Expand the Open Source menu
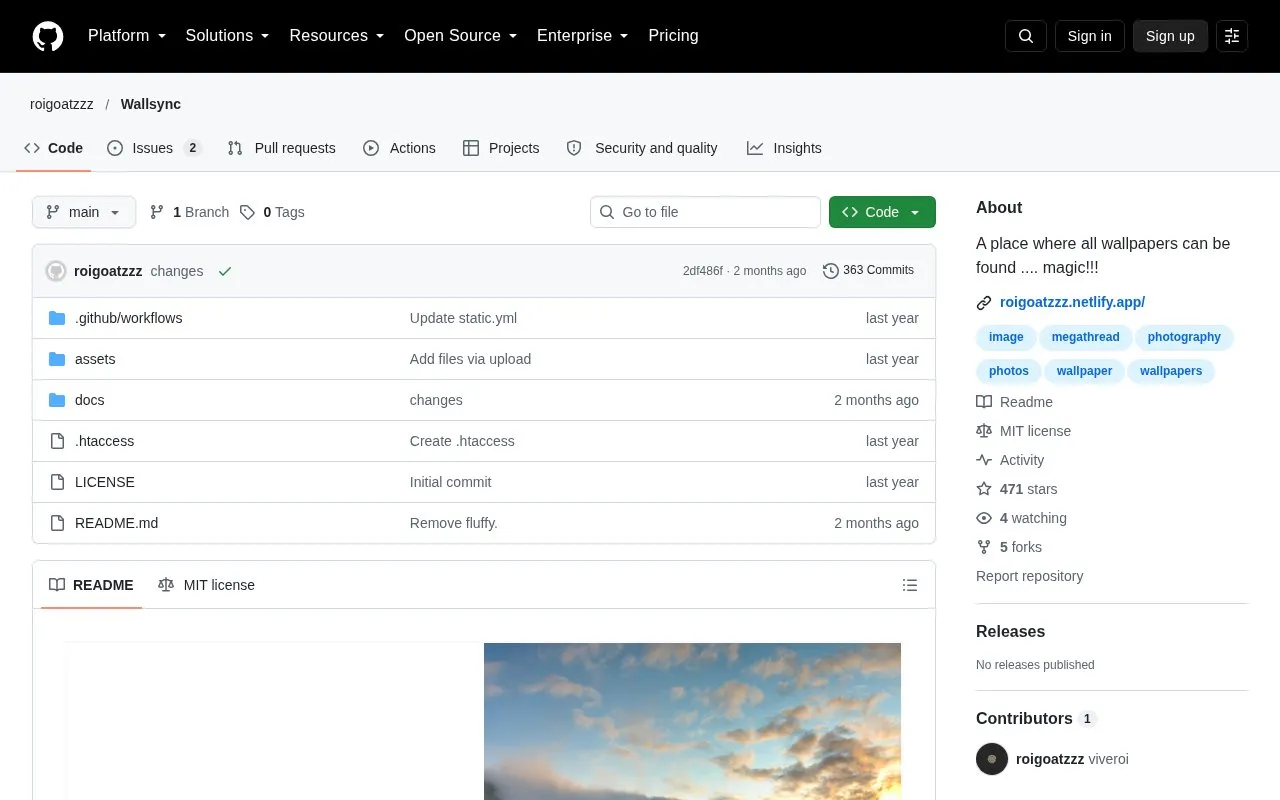 tap(460, 36)
